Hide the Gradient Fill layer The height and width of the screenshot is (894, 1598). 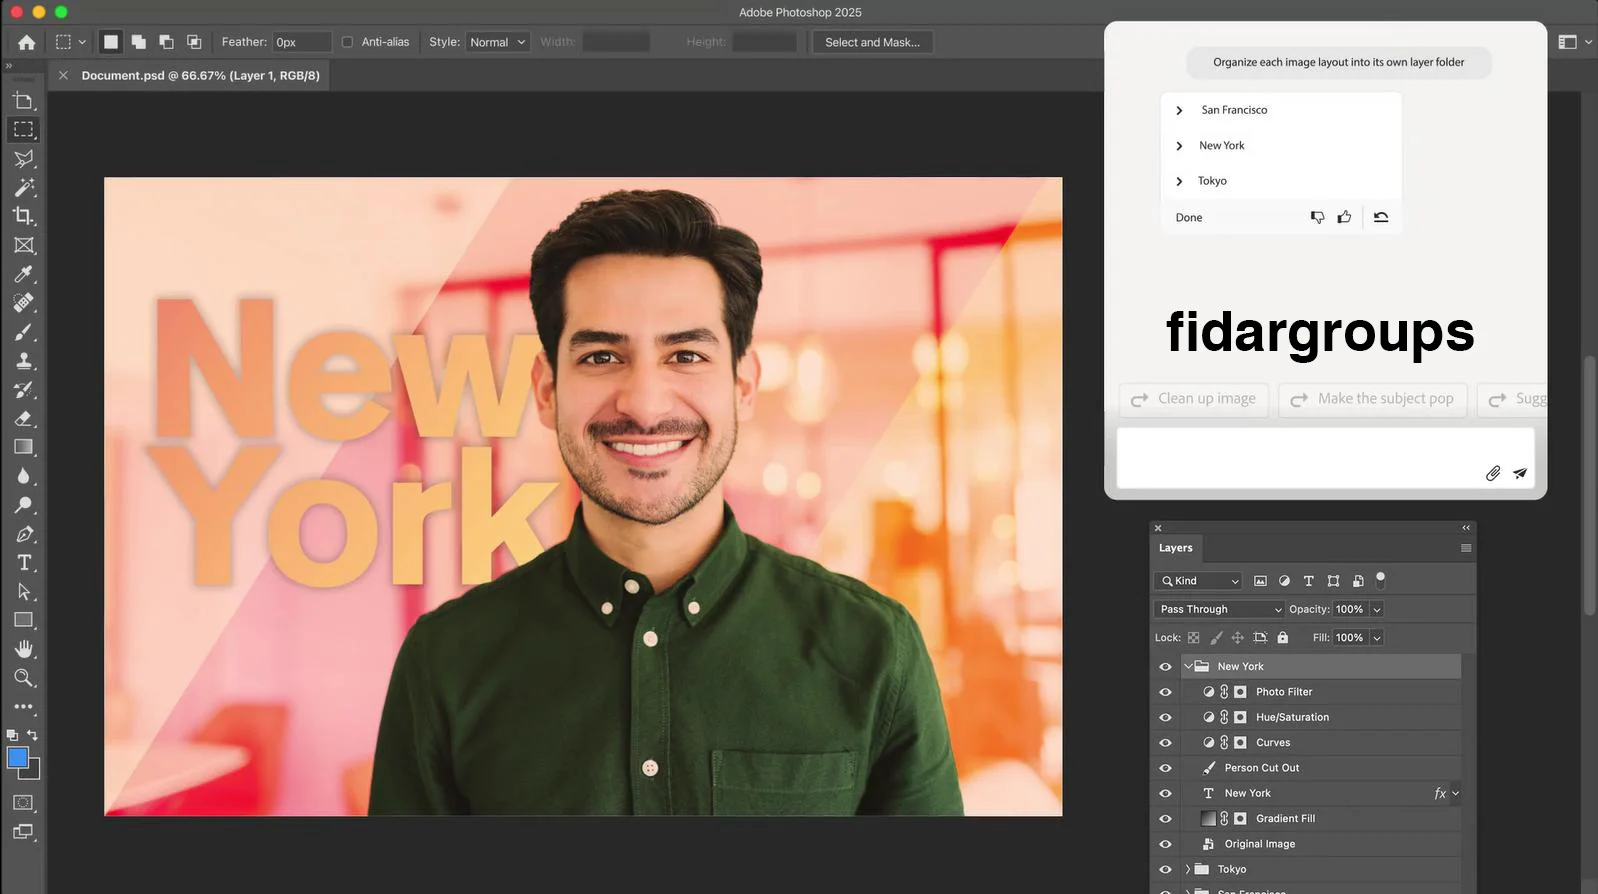tap(1165, 819)
